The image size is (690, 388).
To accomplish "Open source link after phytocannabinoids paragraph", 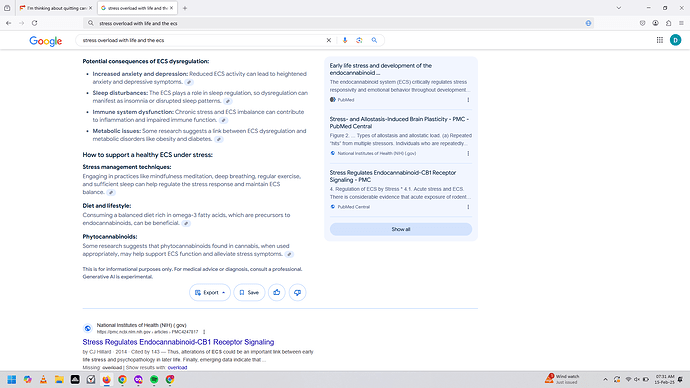I will [289, 254].
